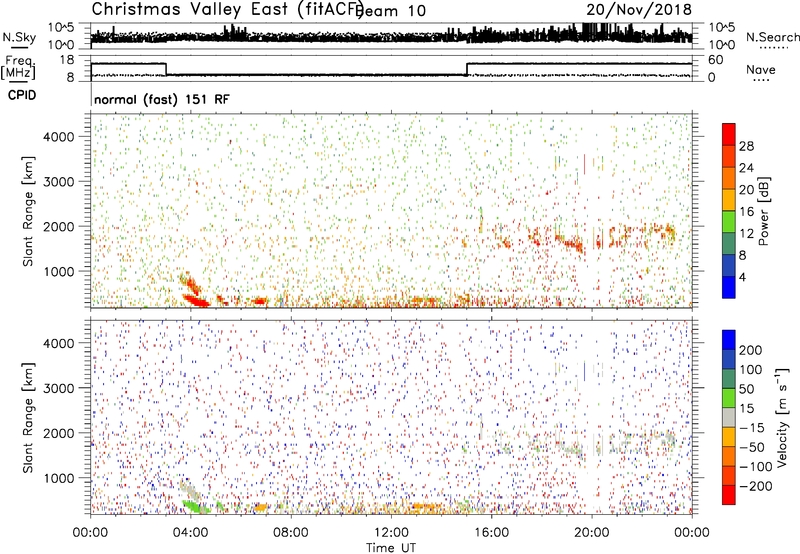Click the '28' label on Power colorbar
This screenshot has height=554, width=800.
746,146
